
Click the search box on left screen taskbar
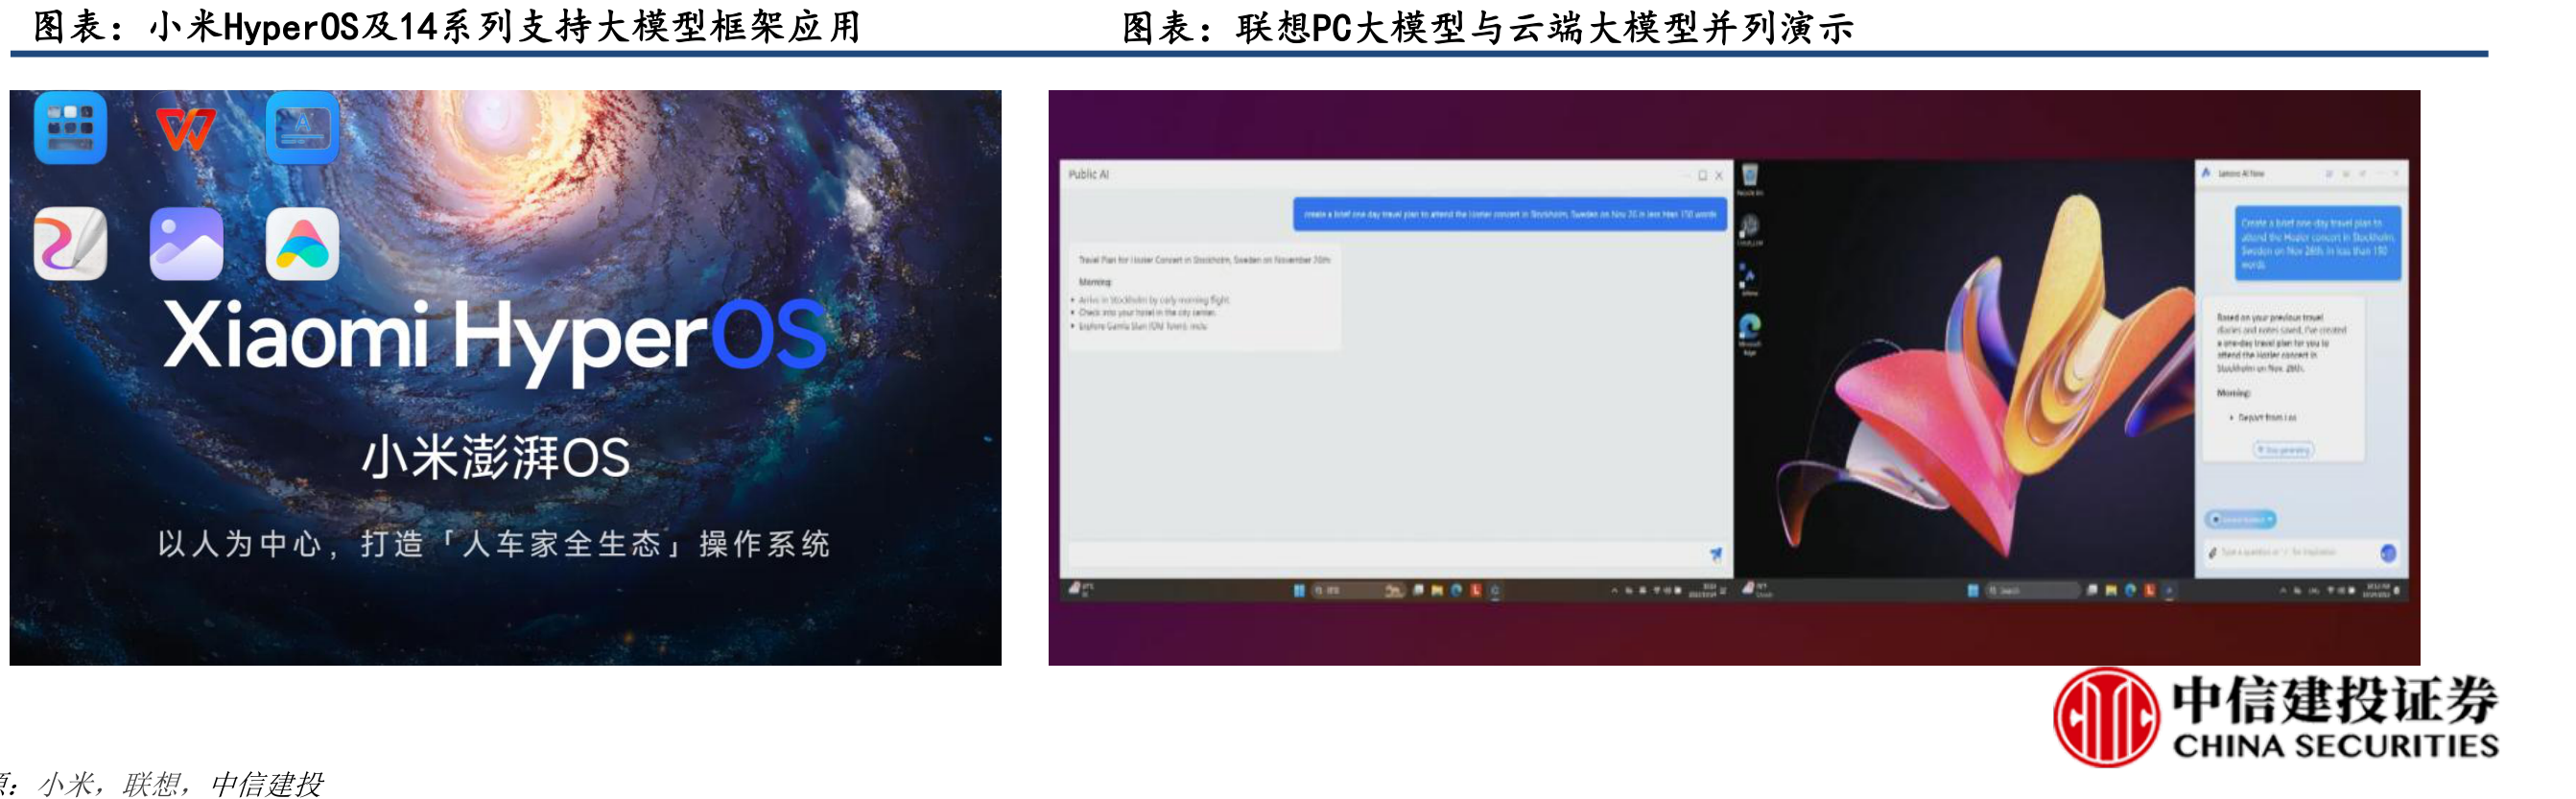coord(1359,591)
